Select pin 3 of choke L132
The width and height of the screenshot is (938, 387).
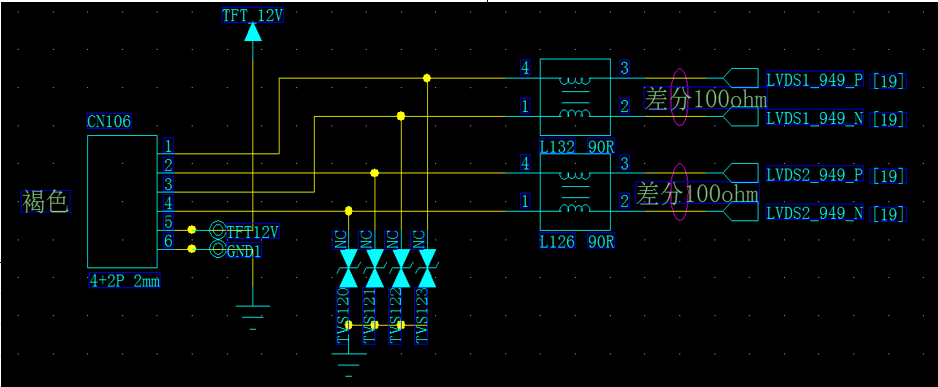click(625, 68)
